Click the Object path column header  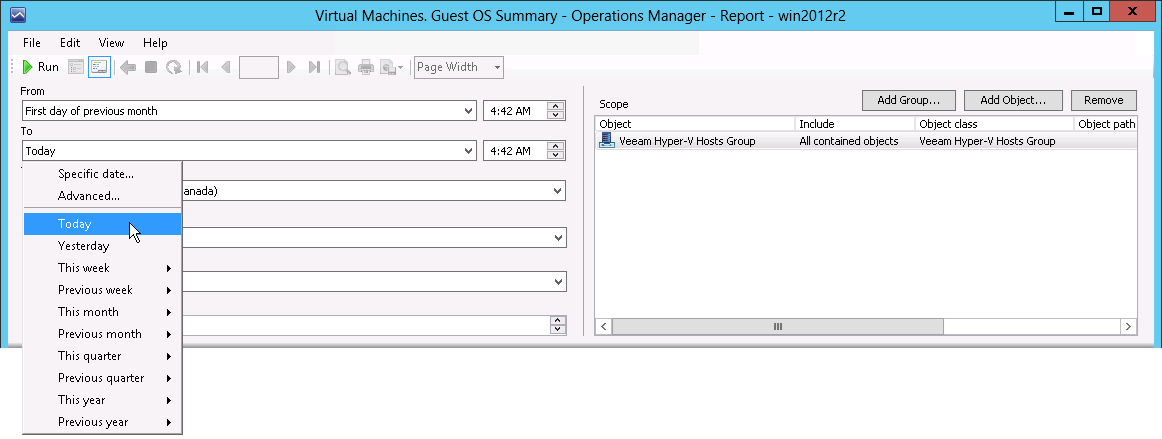click(x=1106, y=124)
